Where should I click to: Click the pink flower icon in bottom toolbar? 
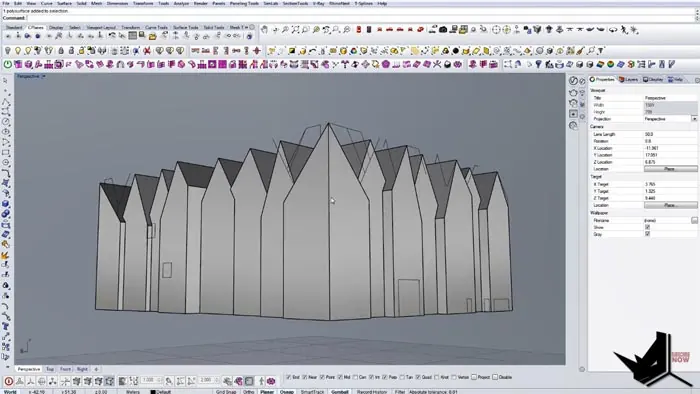point(271,381)
